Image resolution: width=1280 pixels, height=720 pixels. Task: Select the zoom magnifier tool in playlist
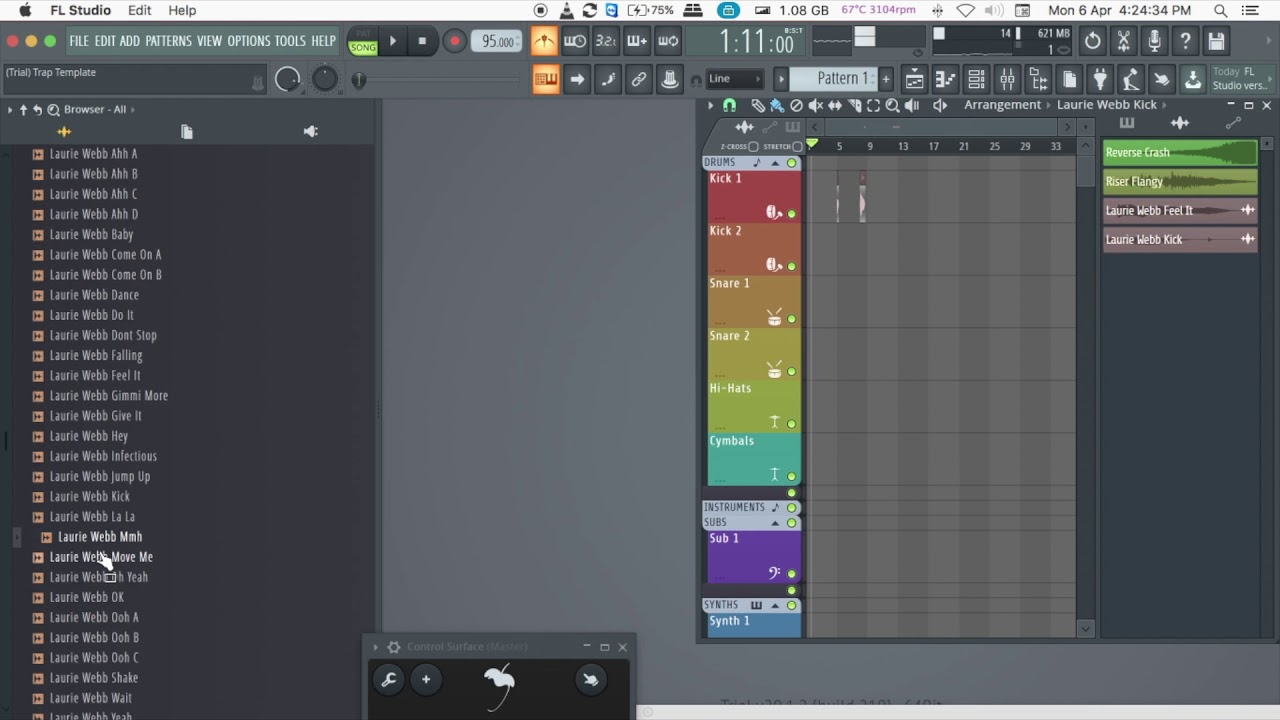[892, 105]
